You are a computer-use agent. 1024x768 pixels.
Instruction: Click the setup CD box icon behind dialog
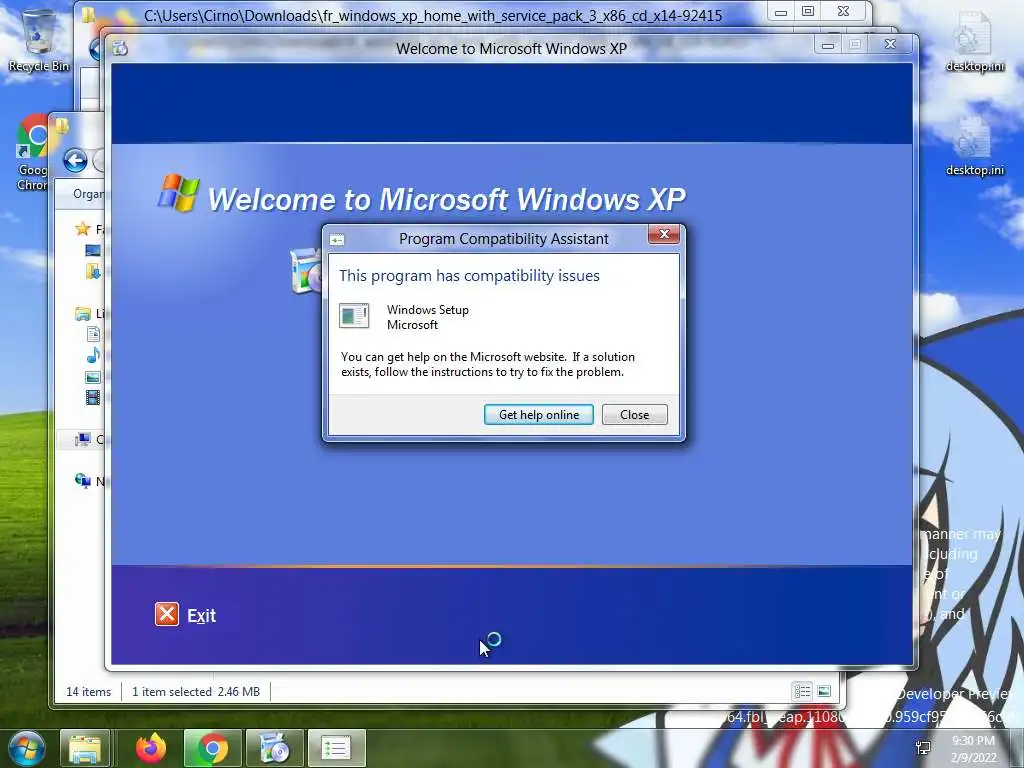click(x=306, y=270)
